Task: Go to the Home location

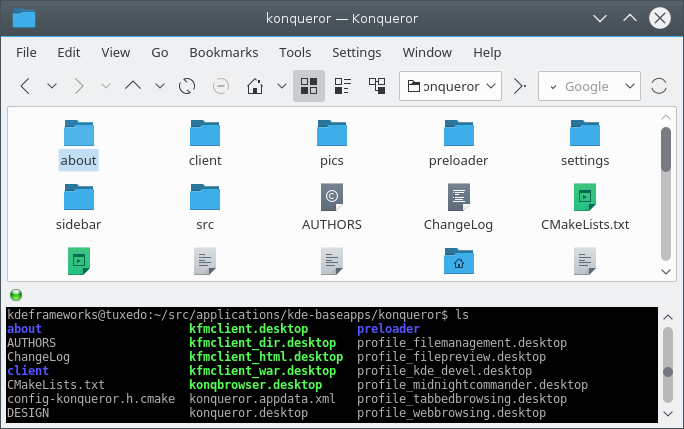Action: click(x=256, y=87)
